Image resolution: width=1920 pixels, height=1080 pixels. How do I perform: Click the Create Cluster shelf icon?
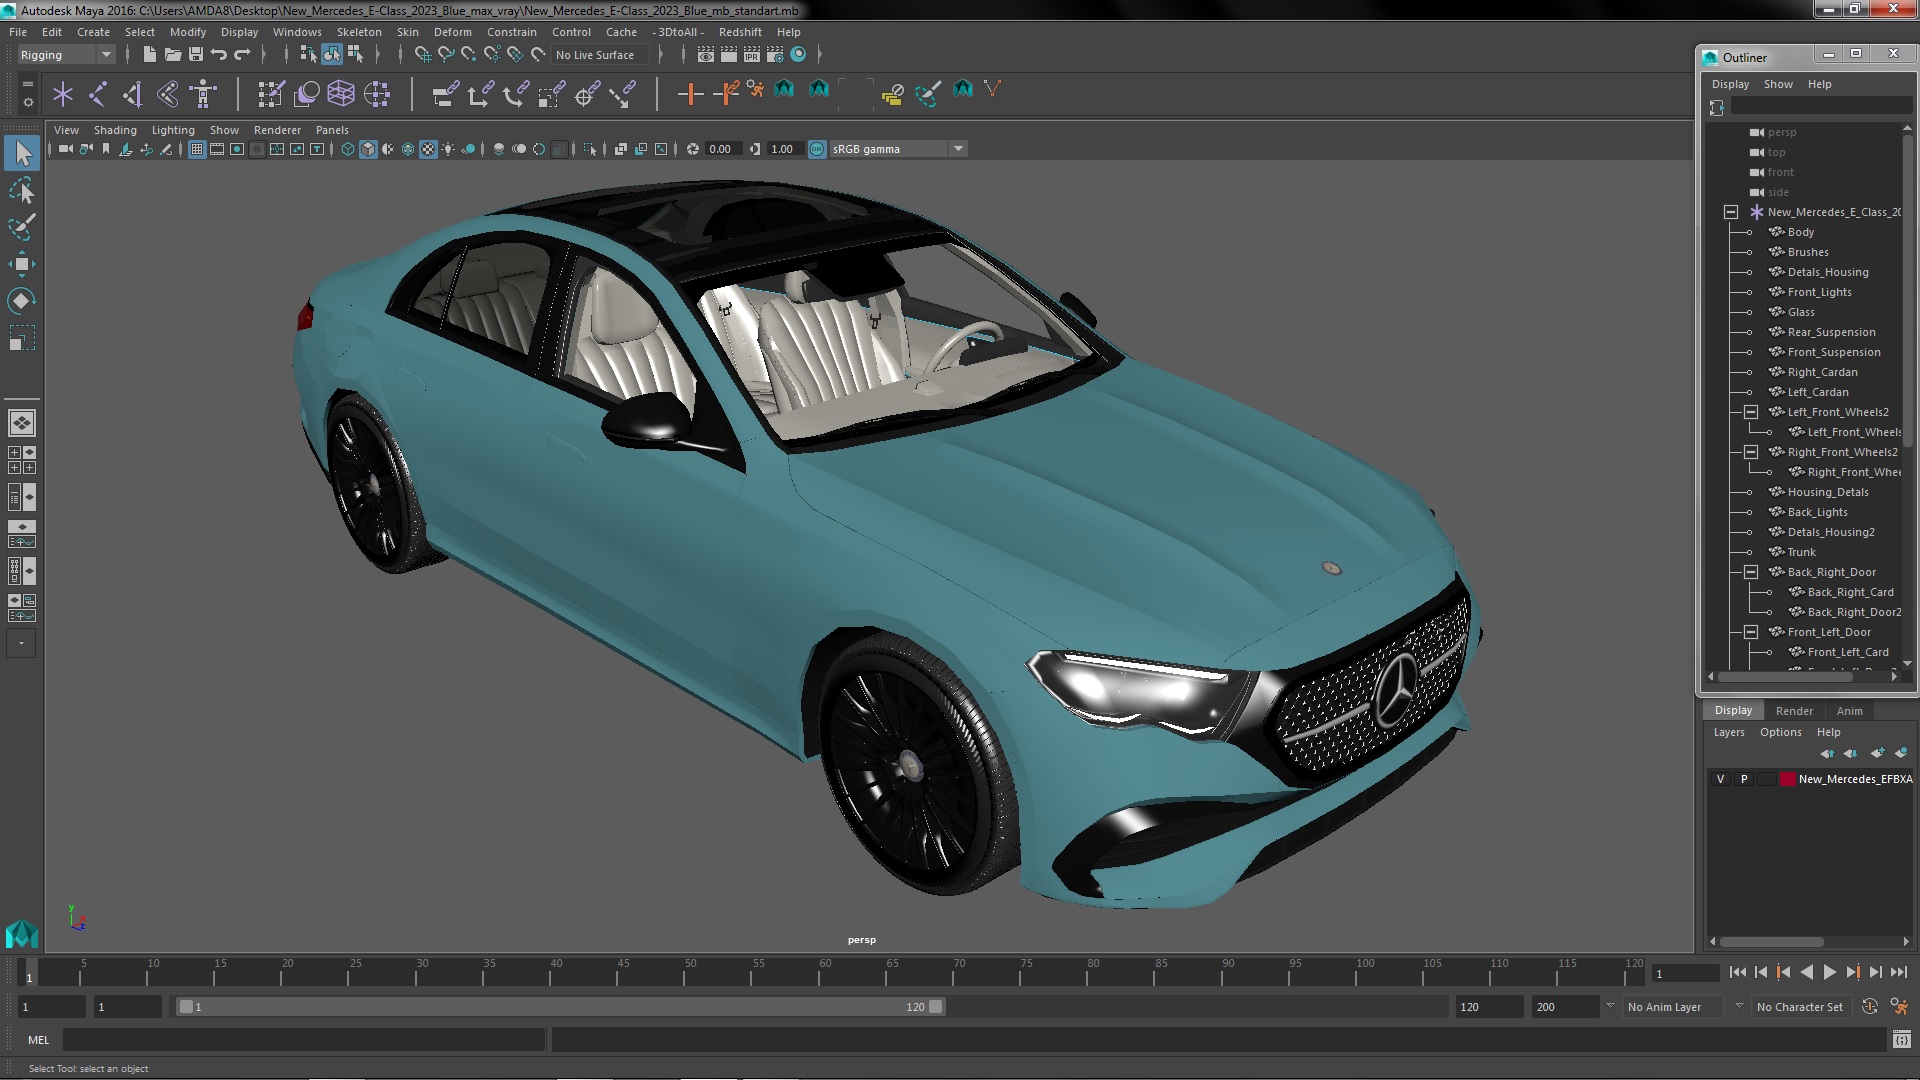(376, 94)
